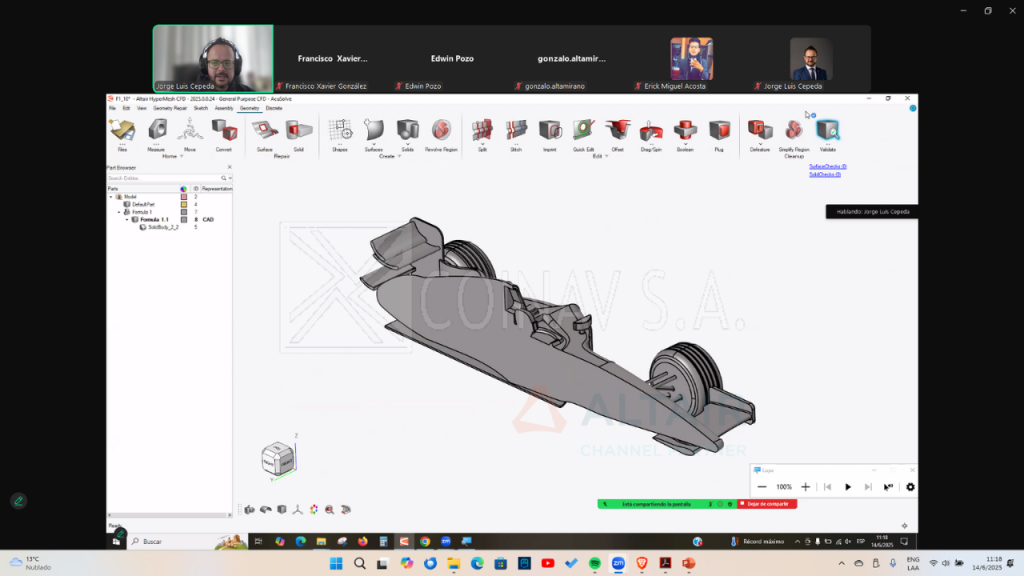Click the Plug tool icon
Screen dimensions: 1024x576
tap(718, 131)
